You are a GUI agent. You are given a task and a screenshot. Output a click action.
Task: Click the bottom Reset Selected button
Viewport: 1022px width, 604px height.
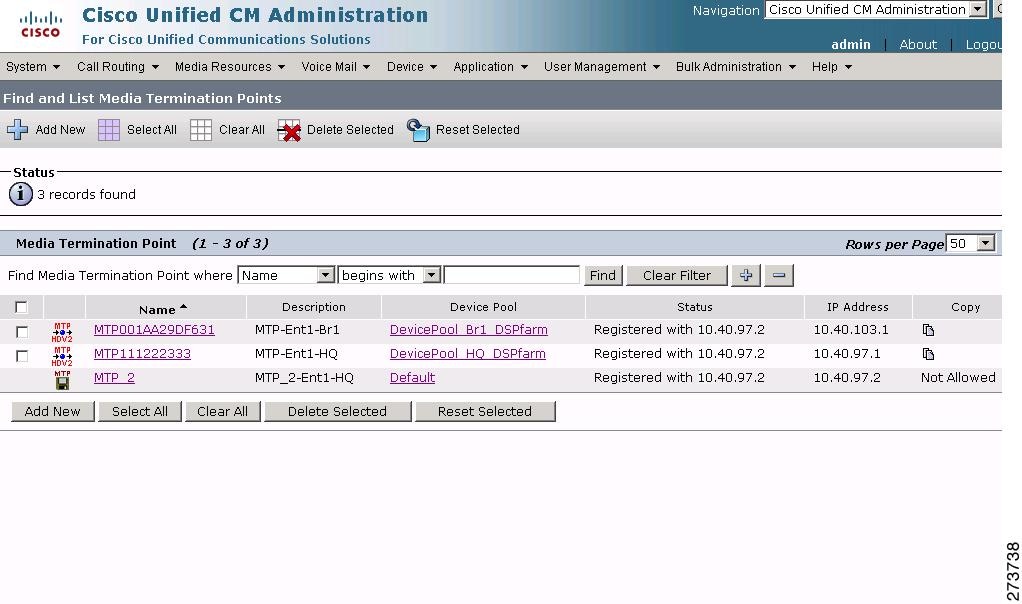[x=485, y=412]
